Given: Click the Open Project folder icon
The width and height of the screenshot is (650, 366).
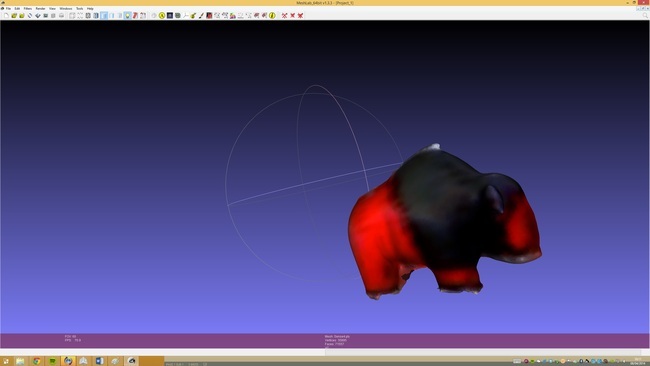Looking at the screenshot, I should pos(14,15).
